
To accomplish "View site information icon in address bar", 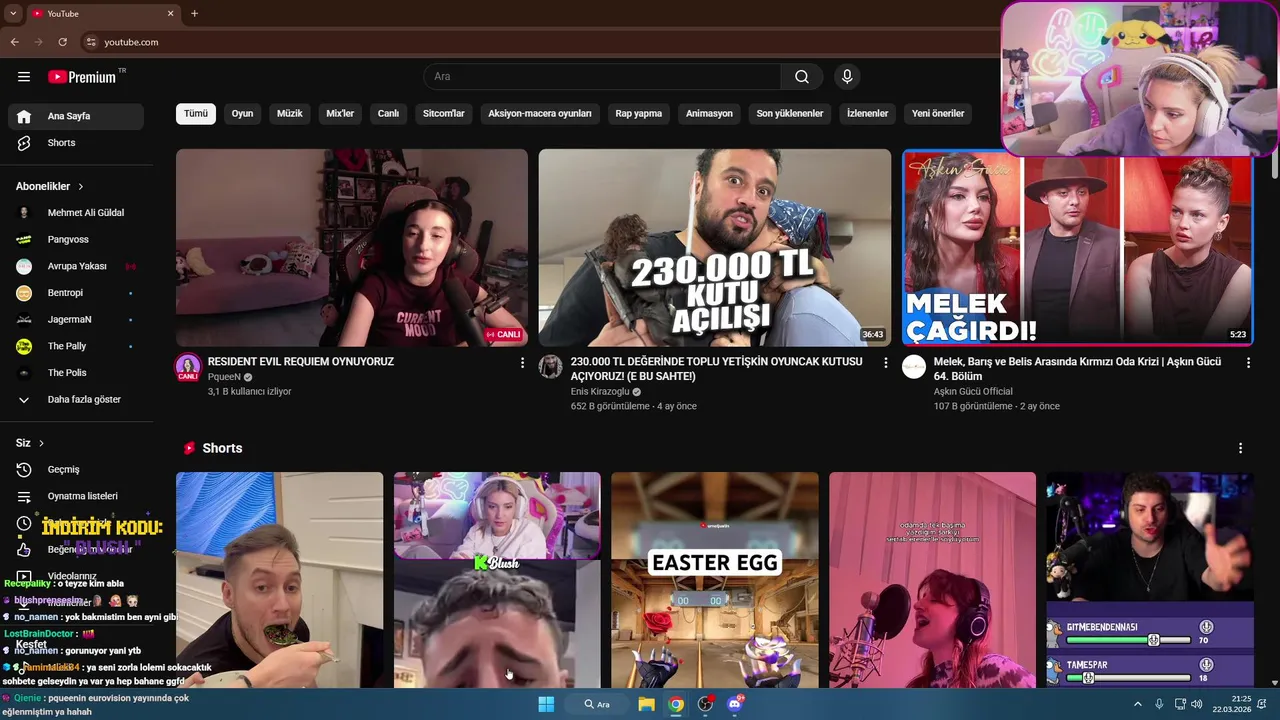I will click(91, 42).
